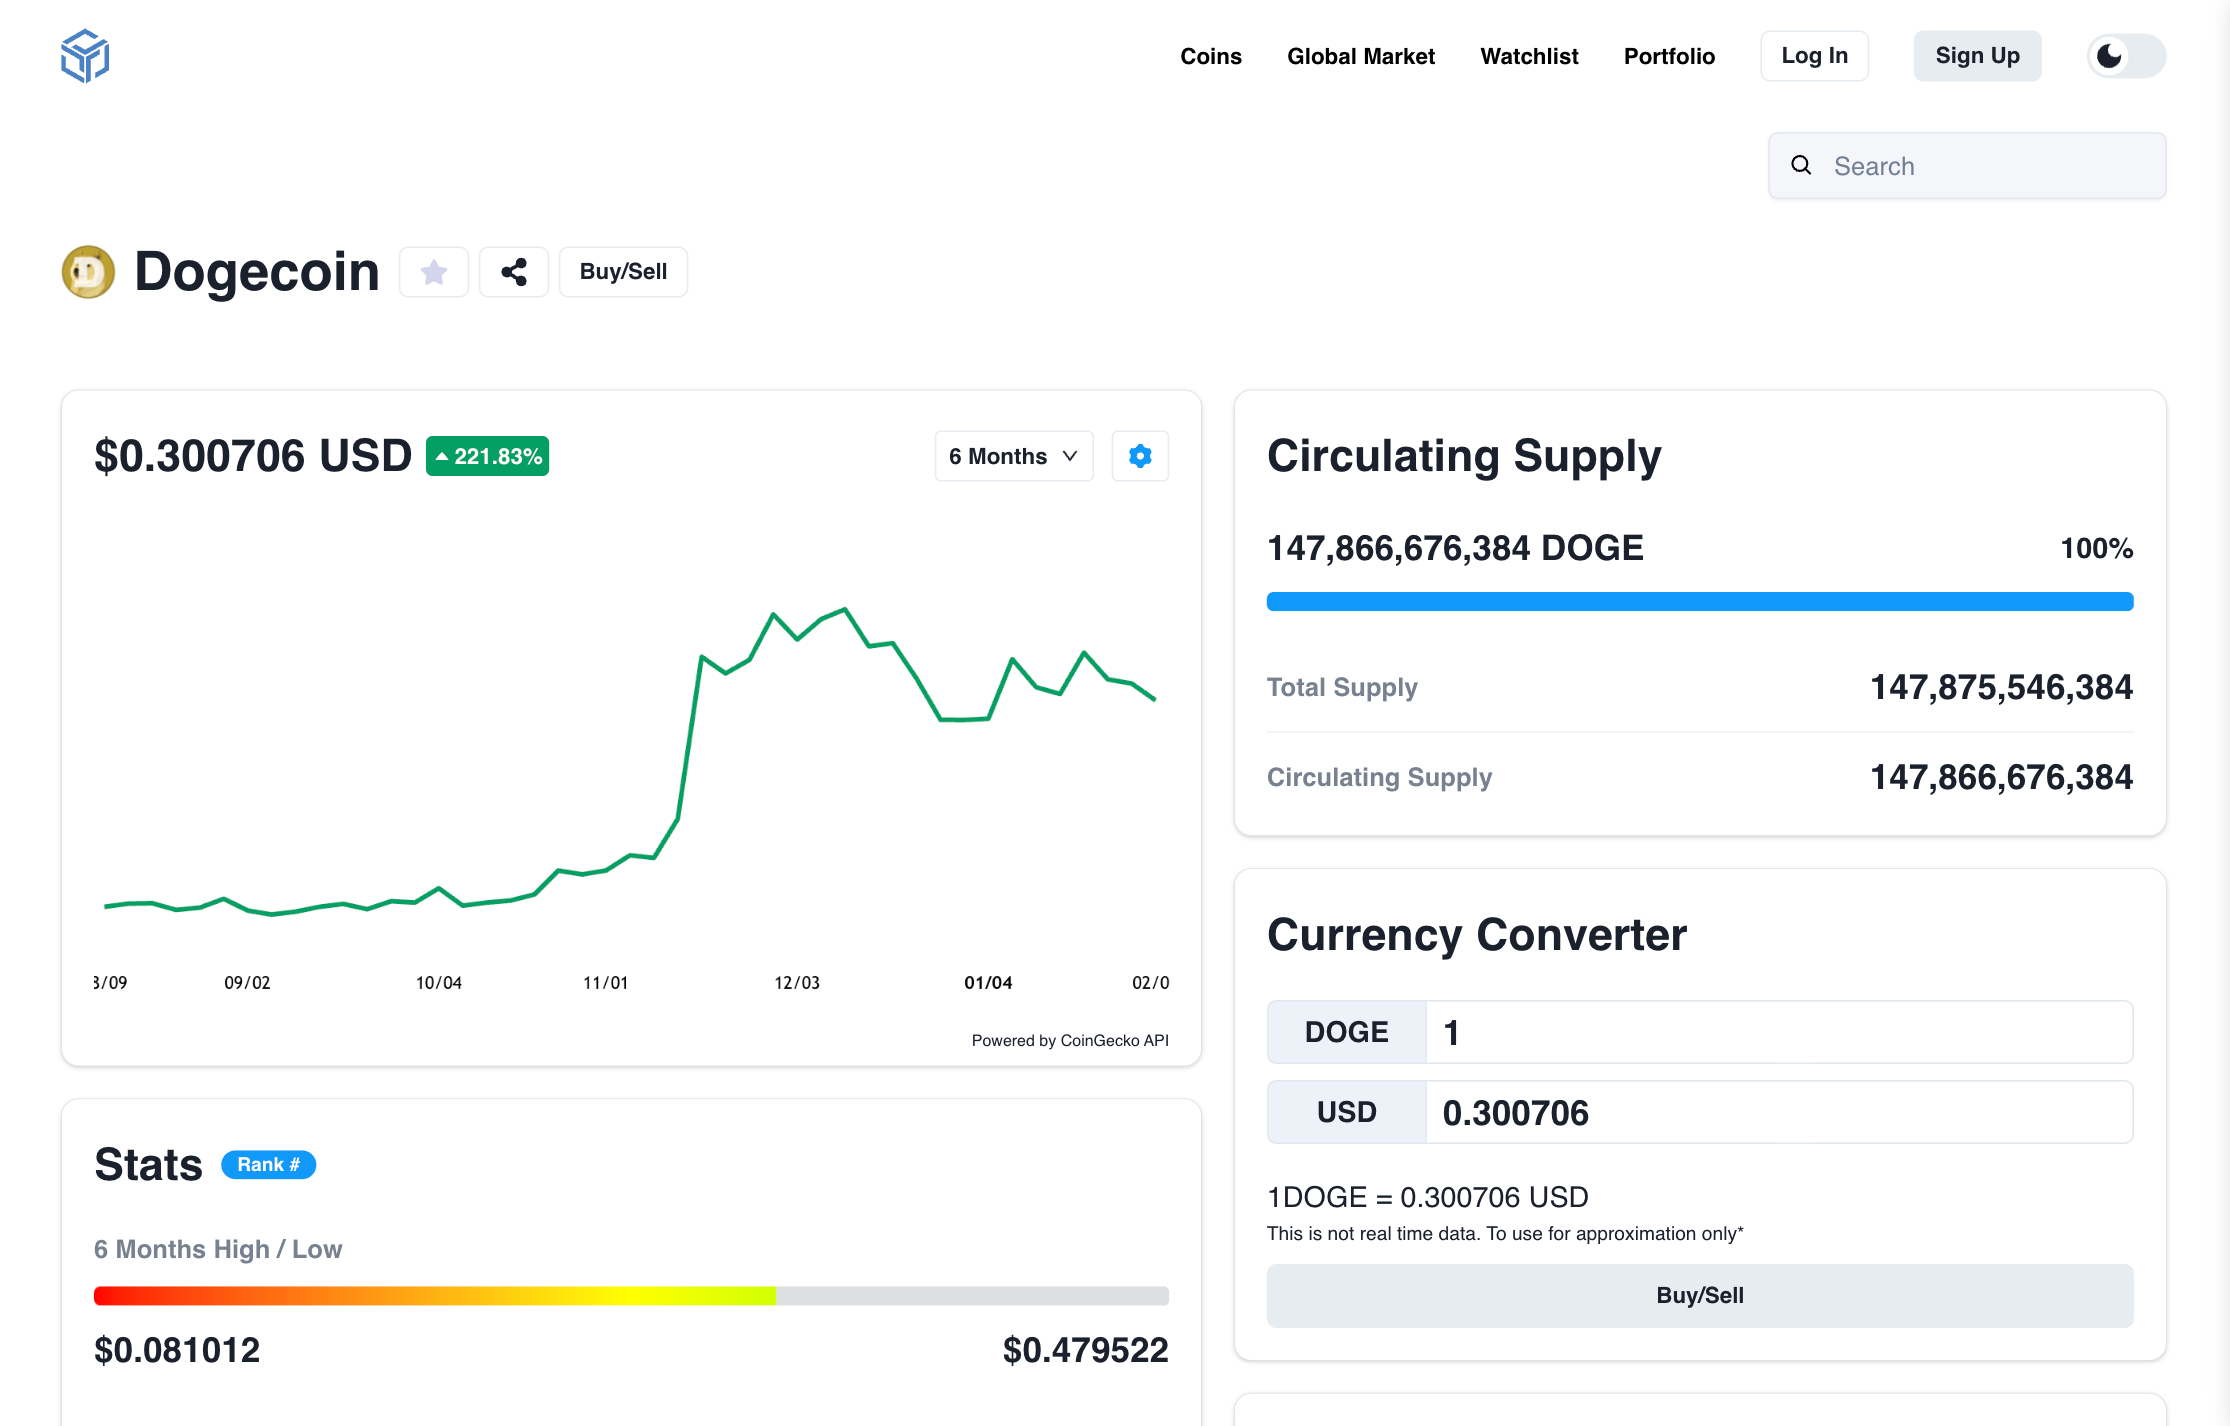Focus the DOGE amount input field
This screenshot has width=2230, height=1426.
coord(1778,1032)
